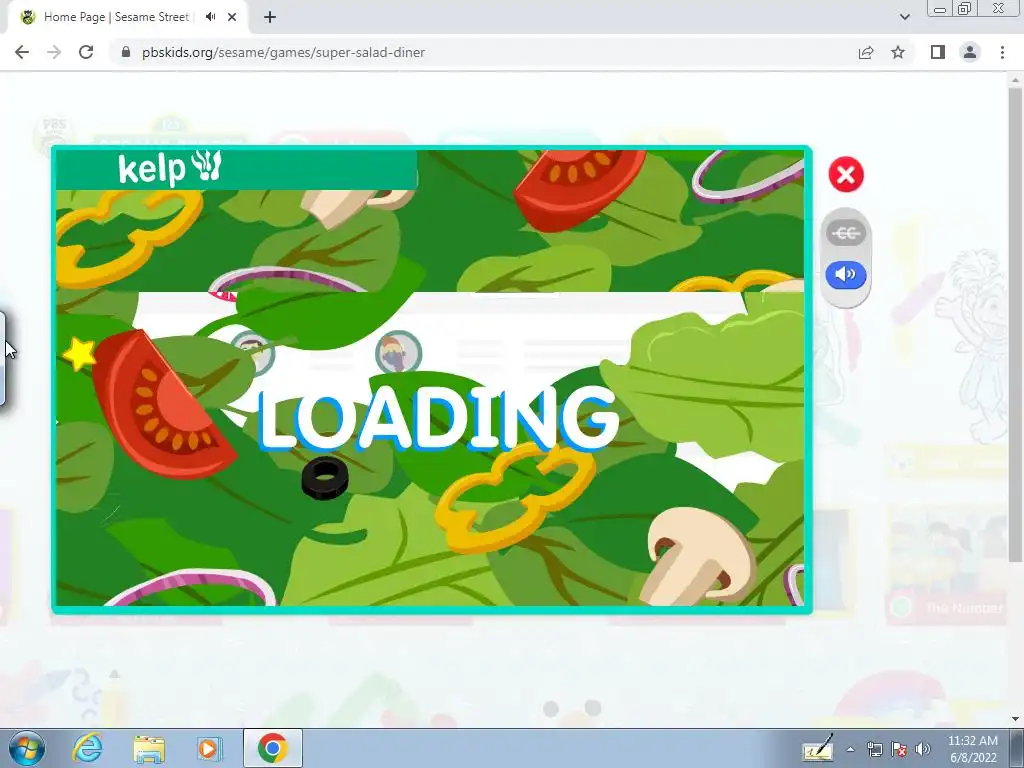Click the Show desktop strip at taskbar end
Screen dimensions: 1024x768
pos(1018,748)
